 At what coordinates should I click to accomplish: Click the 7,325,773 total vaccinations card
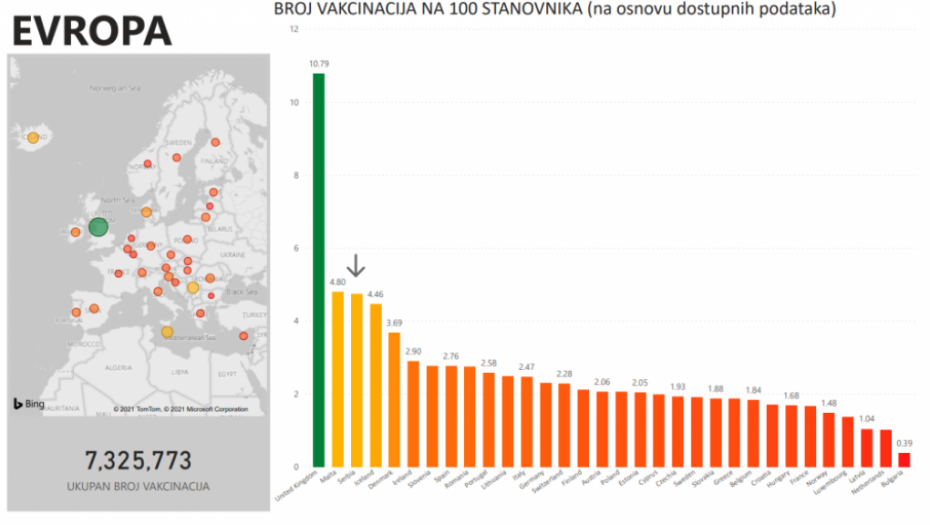pos(138,462)
